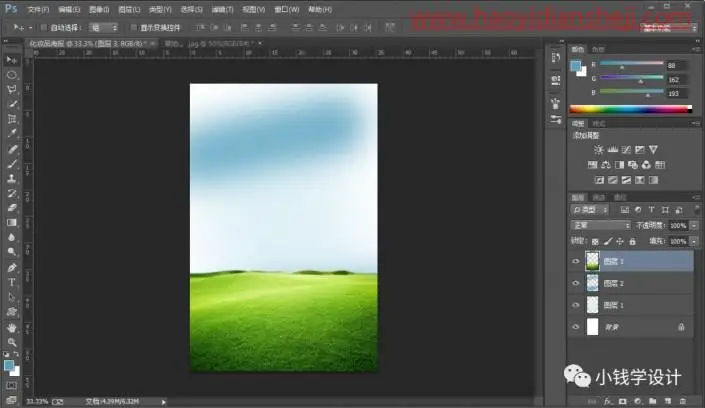Hide the 图层 2 layer
The image size is (705, 408).
coord(576,283)
